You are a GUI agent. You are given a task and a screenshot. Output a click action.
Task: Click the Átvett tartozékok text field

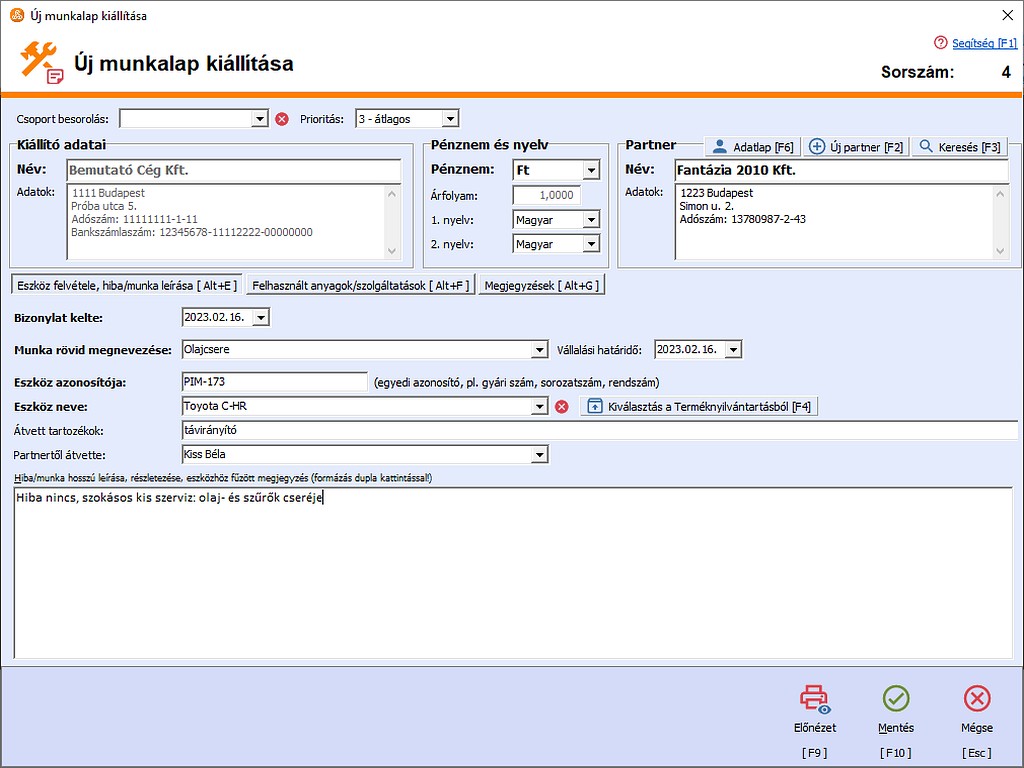coord(598,431)
